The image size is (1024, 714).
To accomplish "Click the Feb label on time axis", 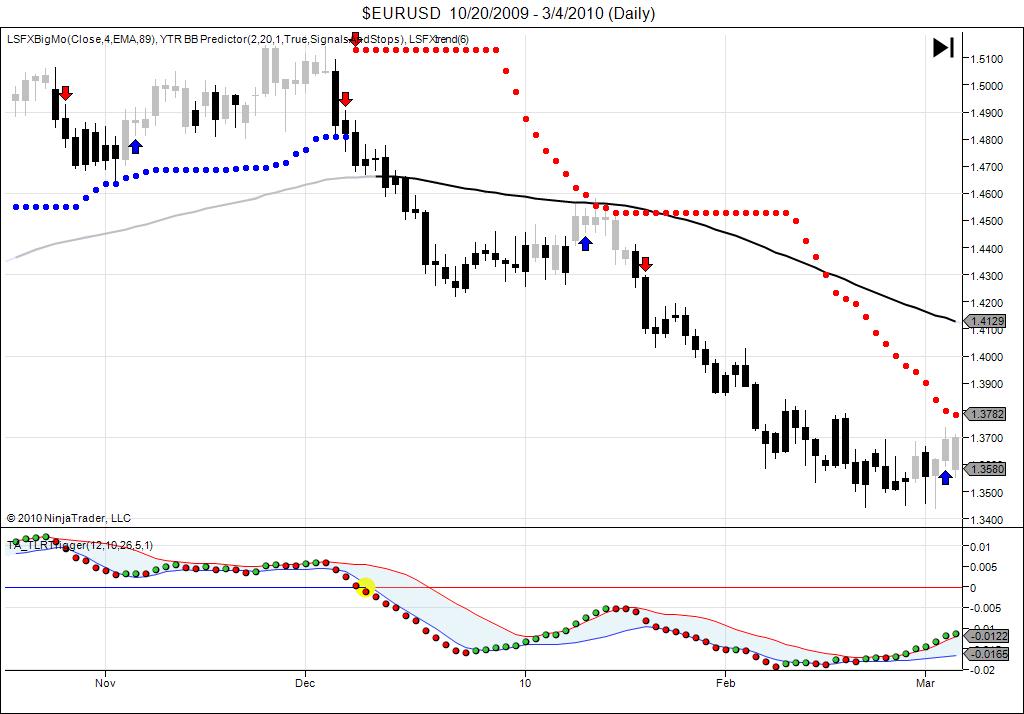I will (x=726, y=683).
